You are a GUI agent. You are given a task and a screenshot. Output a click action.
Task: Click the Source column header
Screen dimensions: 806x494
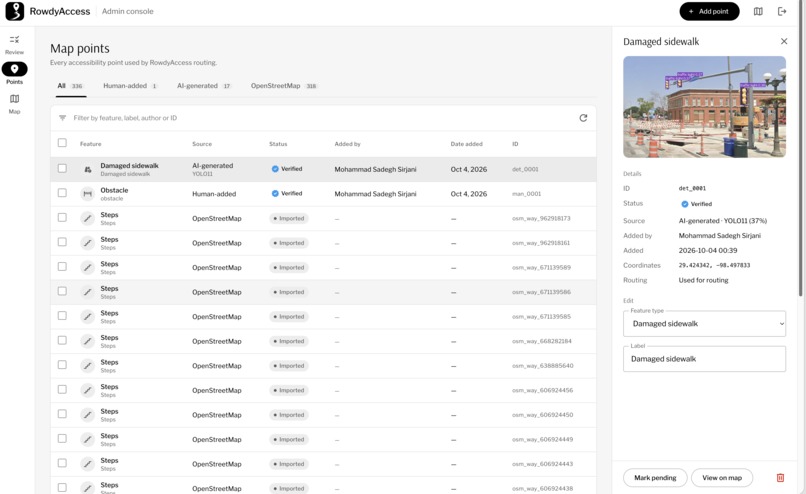pos(202,144)
